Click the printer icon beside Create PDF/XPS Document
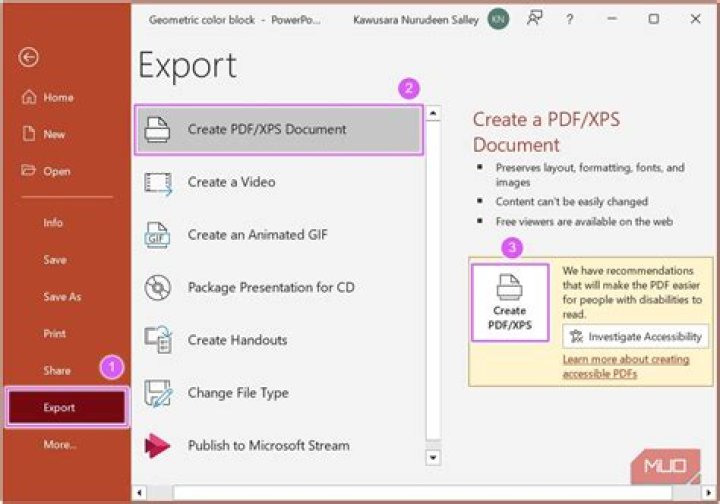 (x=158, y=129)
